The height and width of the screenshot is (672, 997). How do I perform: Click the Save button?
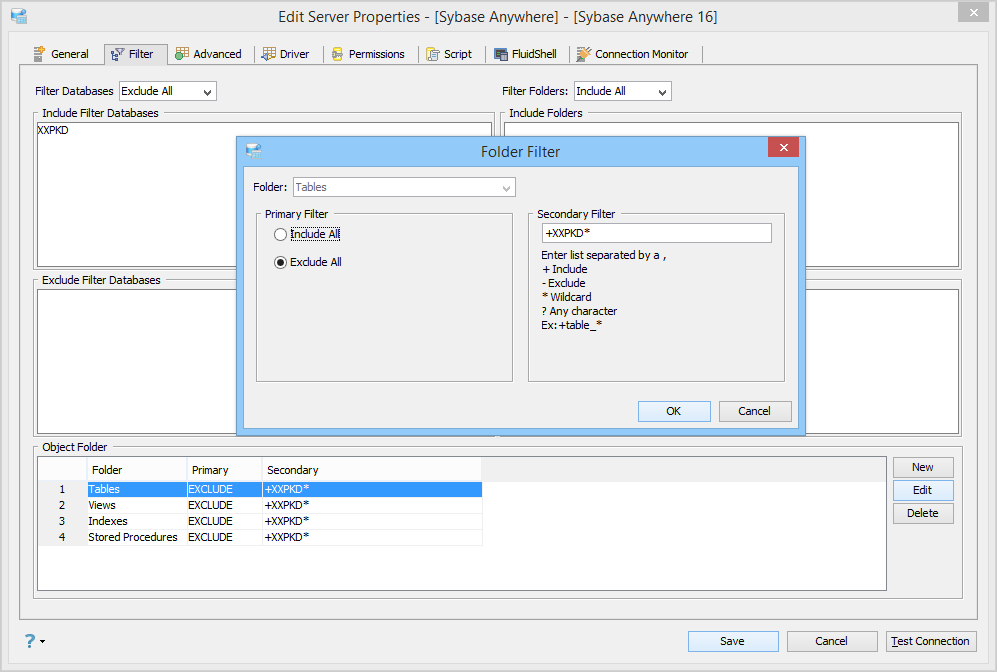732,641
